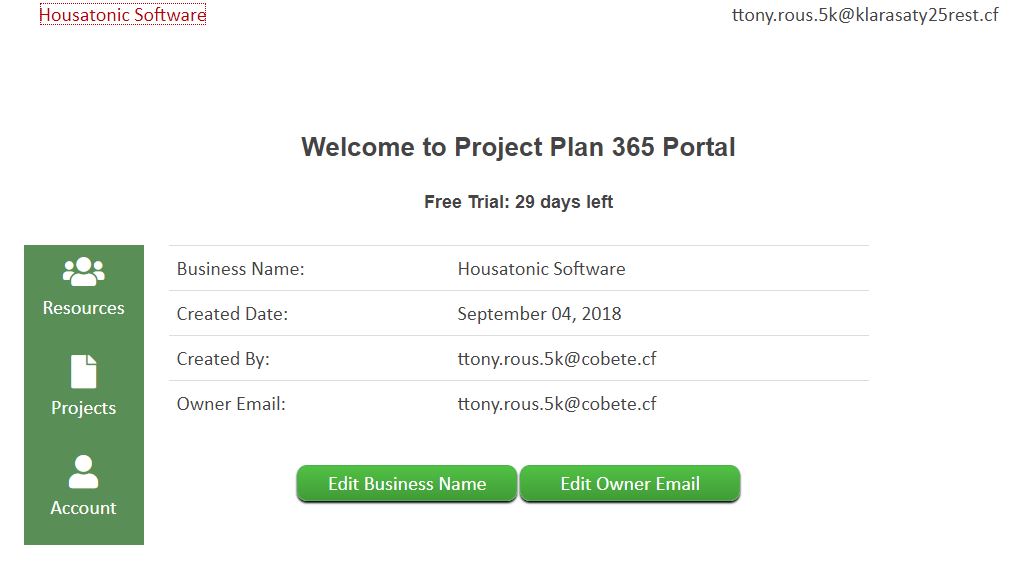Click the Created By: field label
Image resolution: width=1019 pixels, height=567 pixels.
(x=223, y=359)
